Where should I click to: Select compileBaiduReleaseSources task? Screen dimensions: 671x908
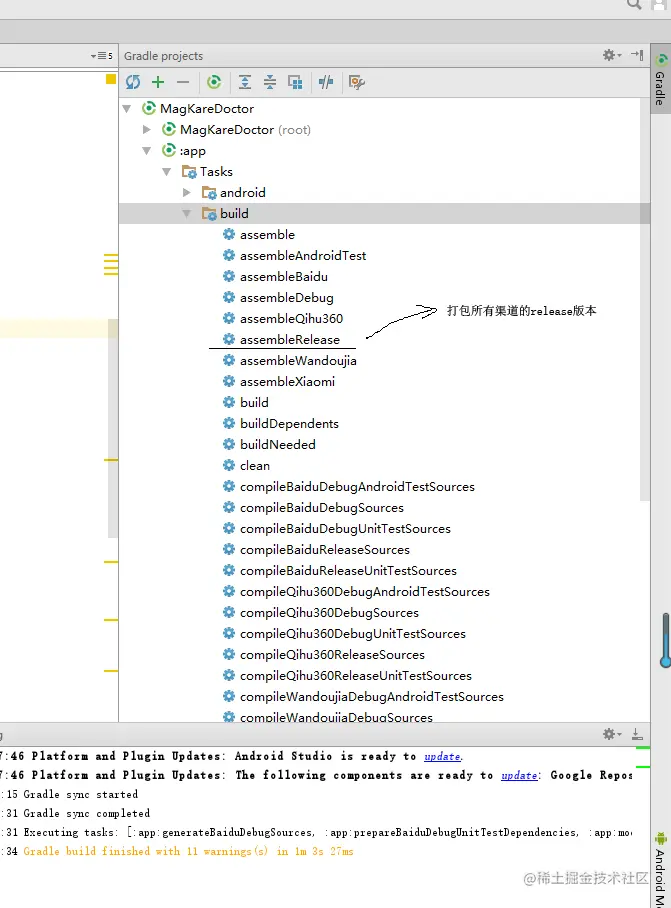coord(317,550)
